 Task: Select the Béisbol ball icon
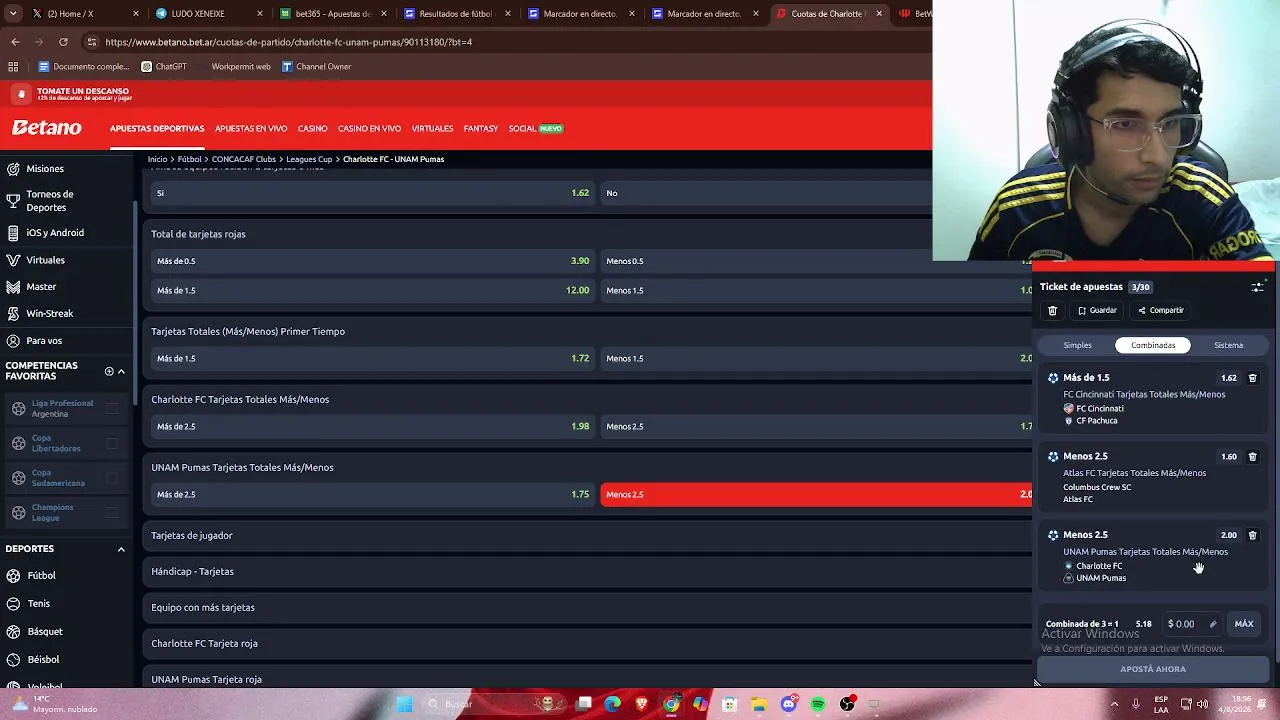(x=14, y=660)
